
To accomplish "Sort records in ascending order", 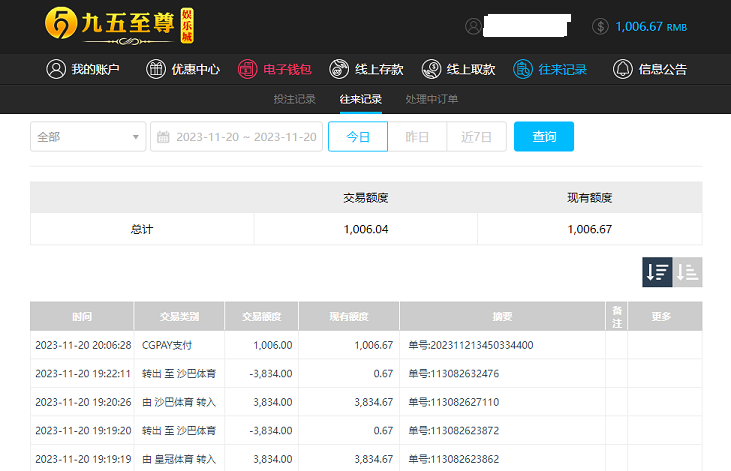I will pyautogui.click(x=687, y=272).
